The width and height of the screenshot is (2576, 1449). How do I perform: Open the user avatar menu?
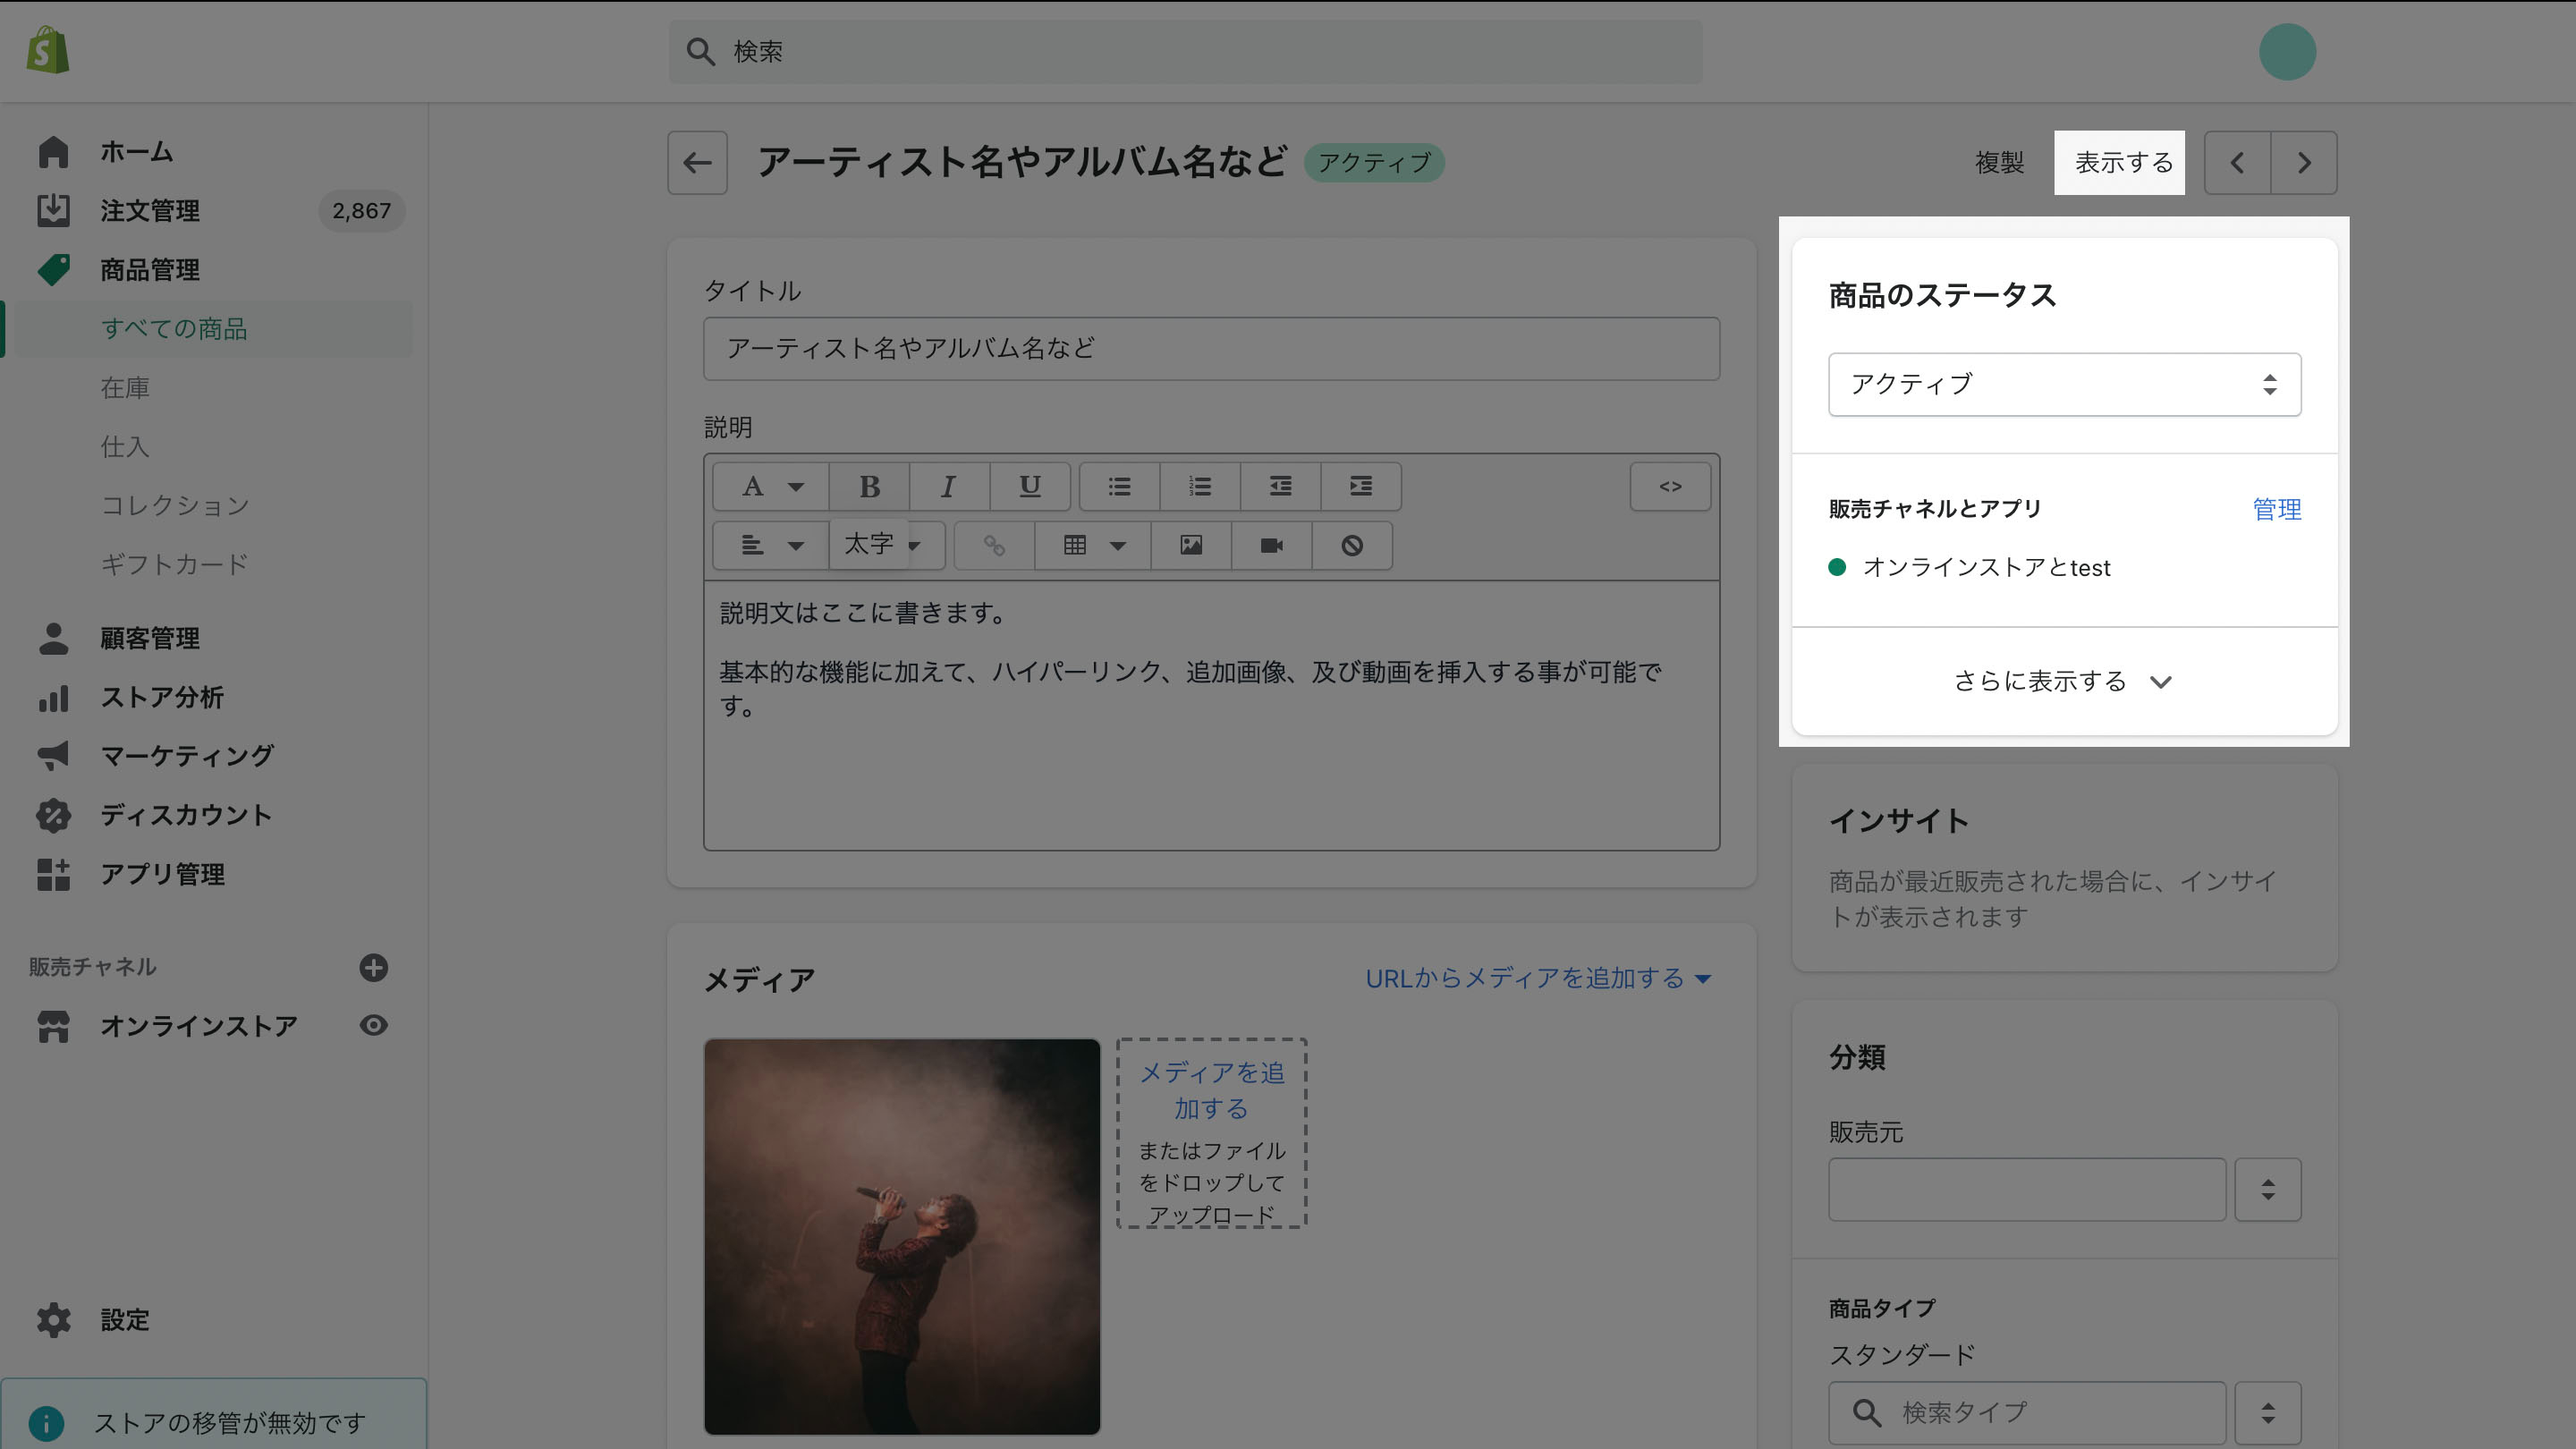click(x=2287, y=52)
